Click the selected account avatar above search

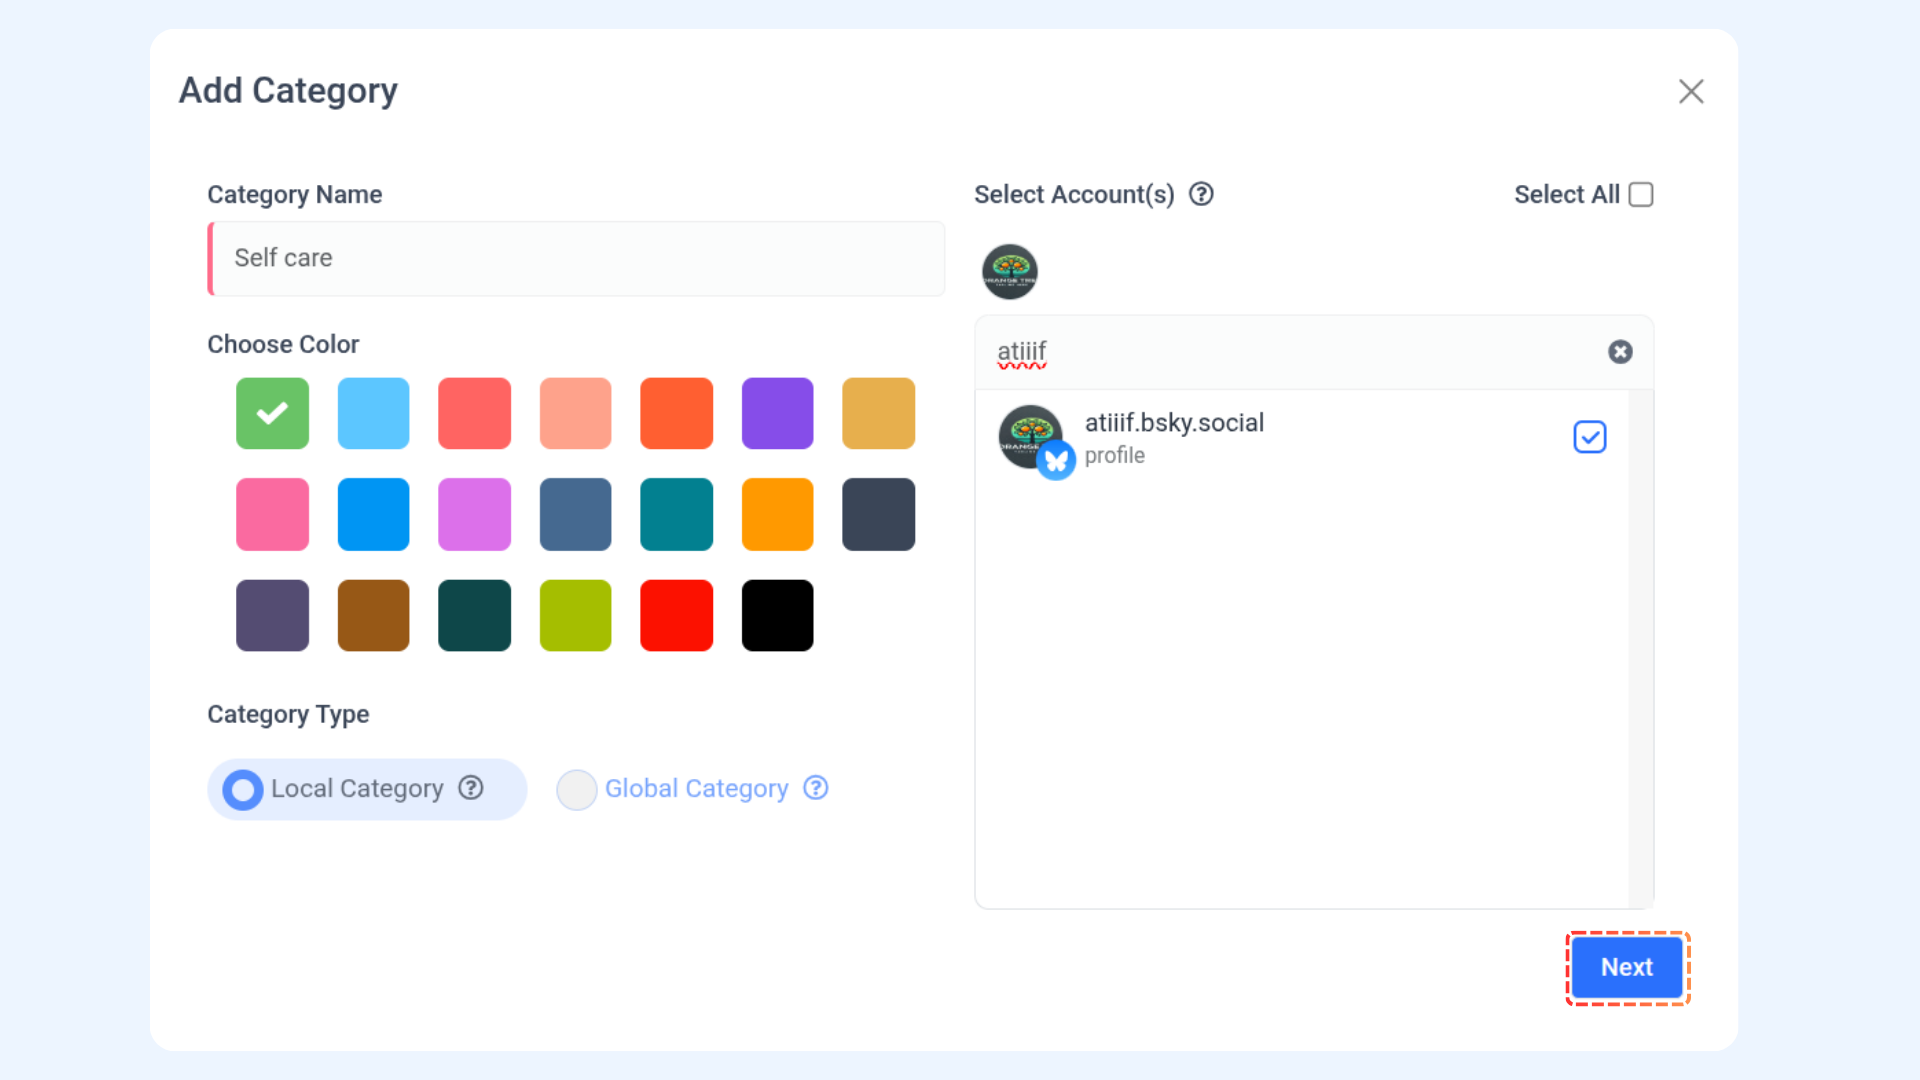1009,271
